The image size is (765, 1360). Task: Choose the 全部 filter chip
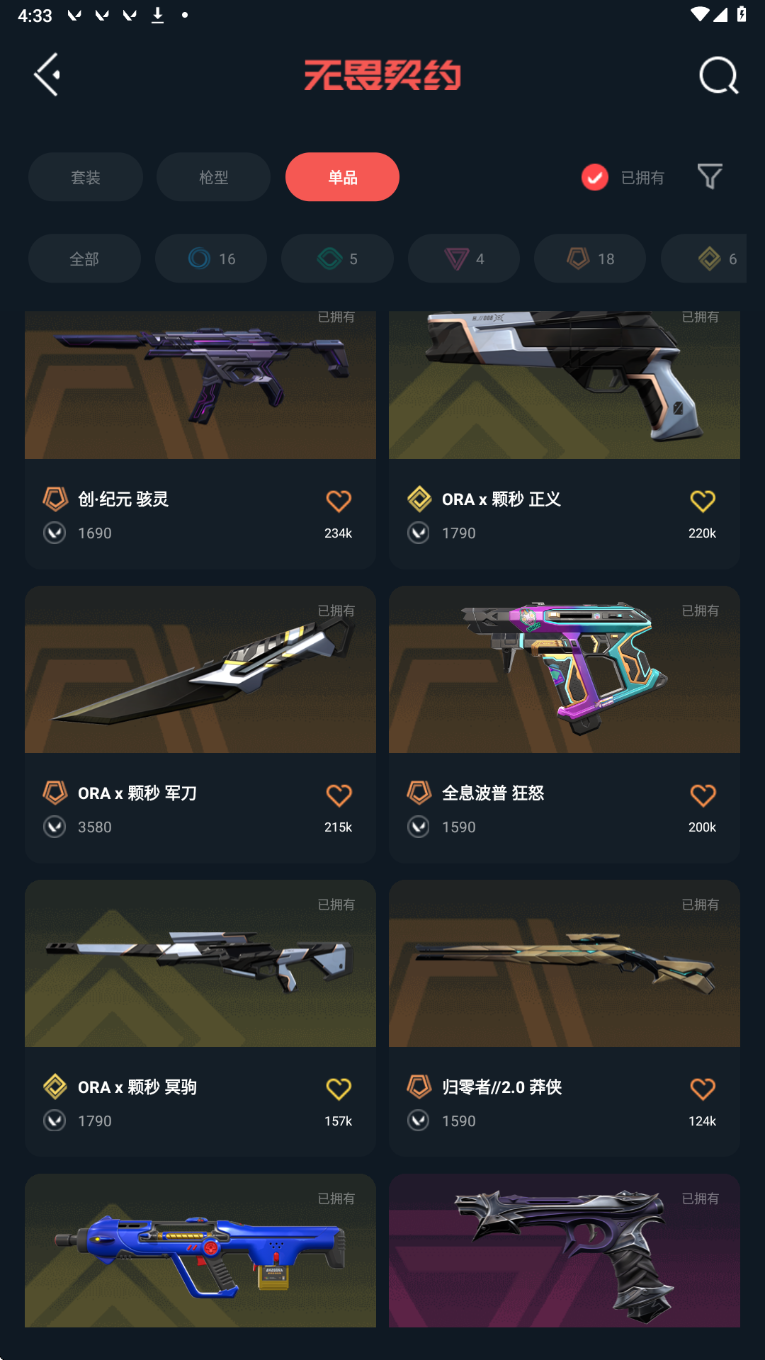[84, 259]
